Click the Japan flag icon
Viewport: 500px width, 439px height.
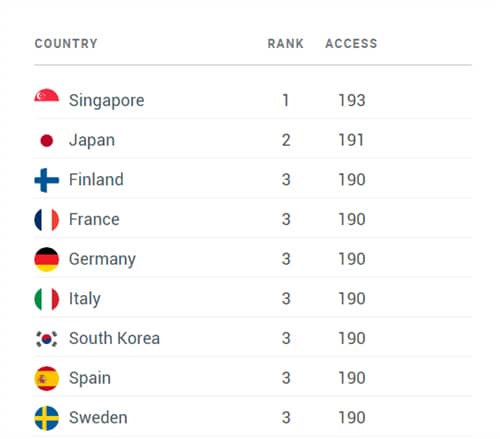pyautogui.click(x=47, y=140)
